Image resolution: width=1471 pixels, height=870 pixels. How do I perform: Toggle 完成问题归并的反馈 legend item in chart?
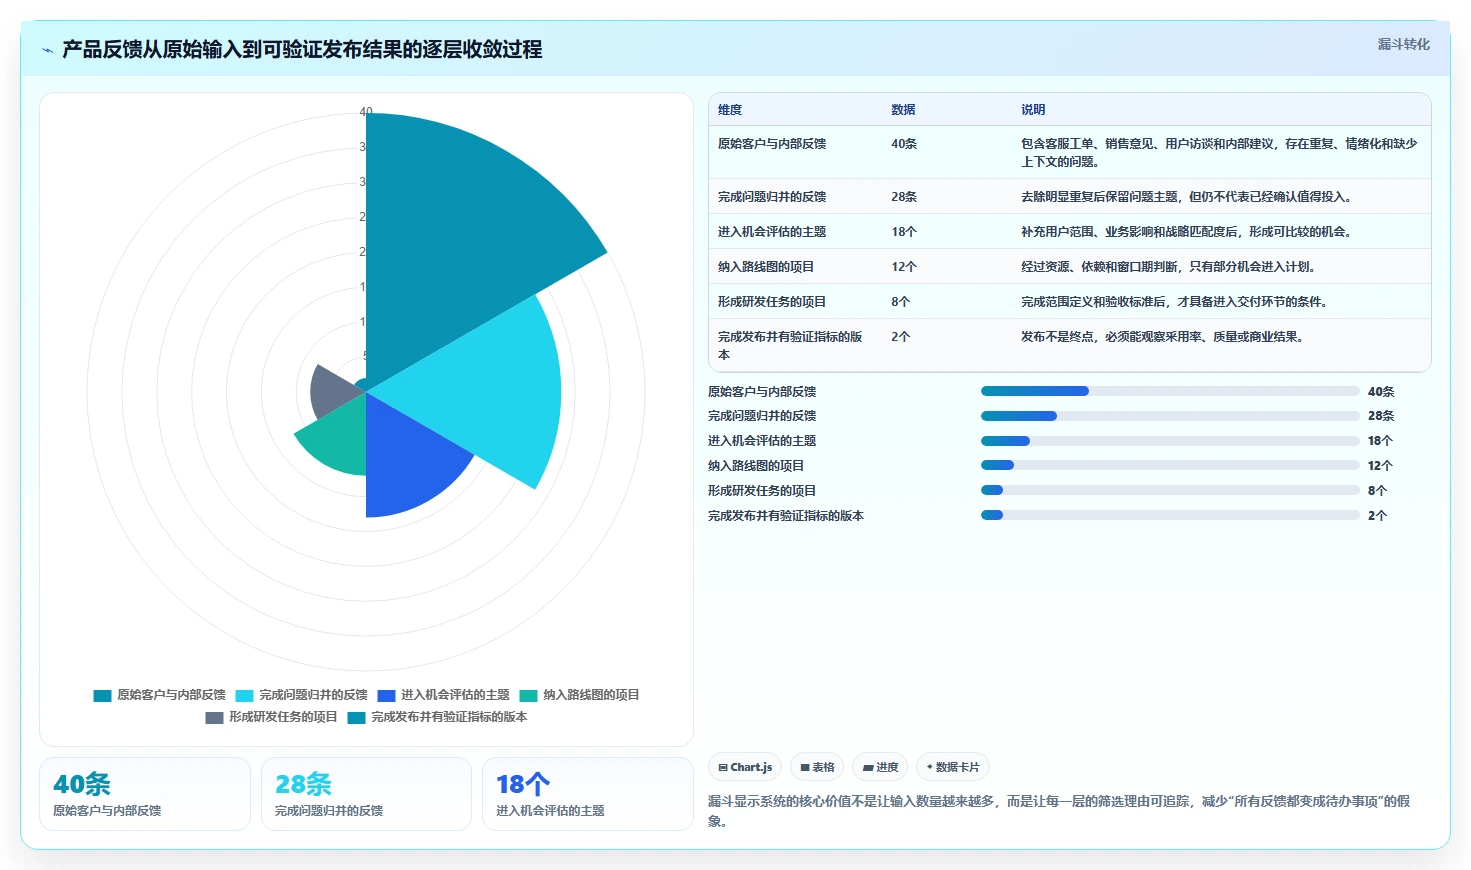(x=302, y=695)
